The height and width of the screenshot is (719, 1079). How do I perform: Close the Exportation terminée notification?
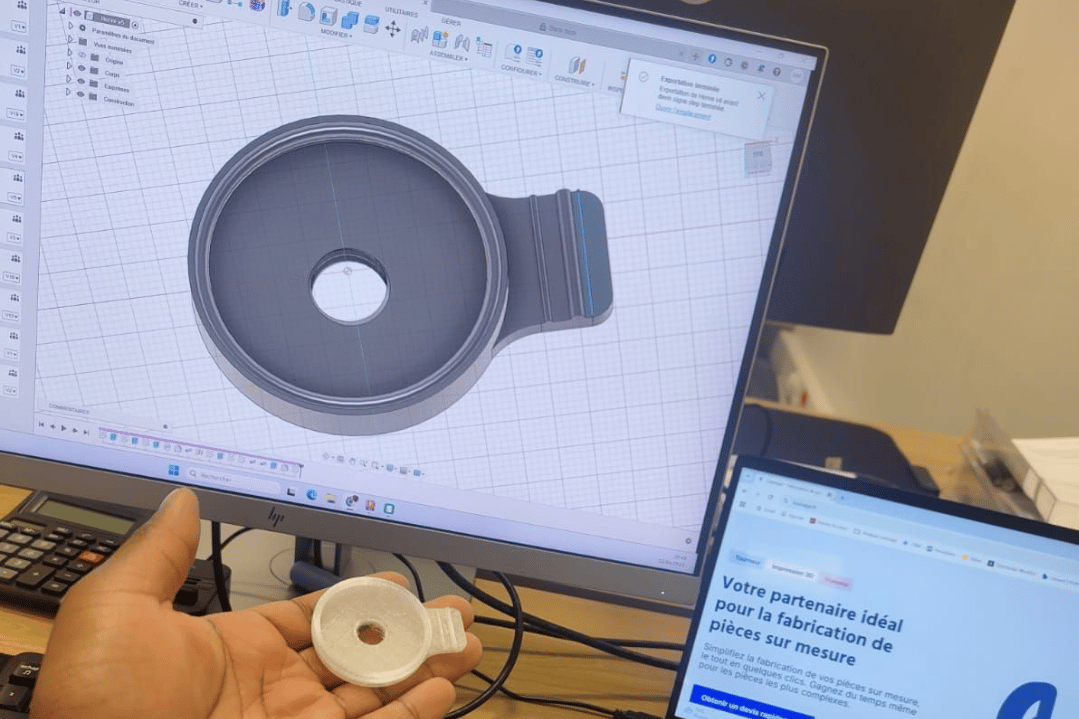coord(761,96)
